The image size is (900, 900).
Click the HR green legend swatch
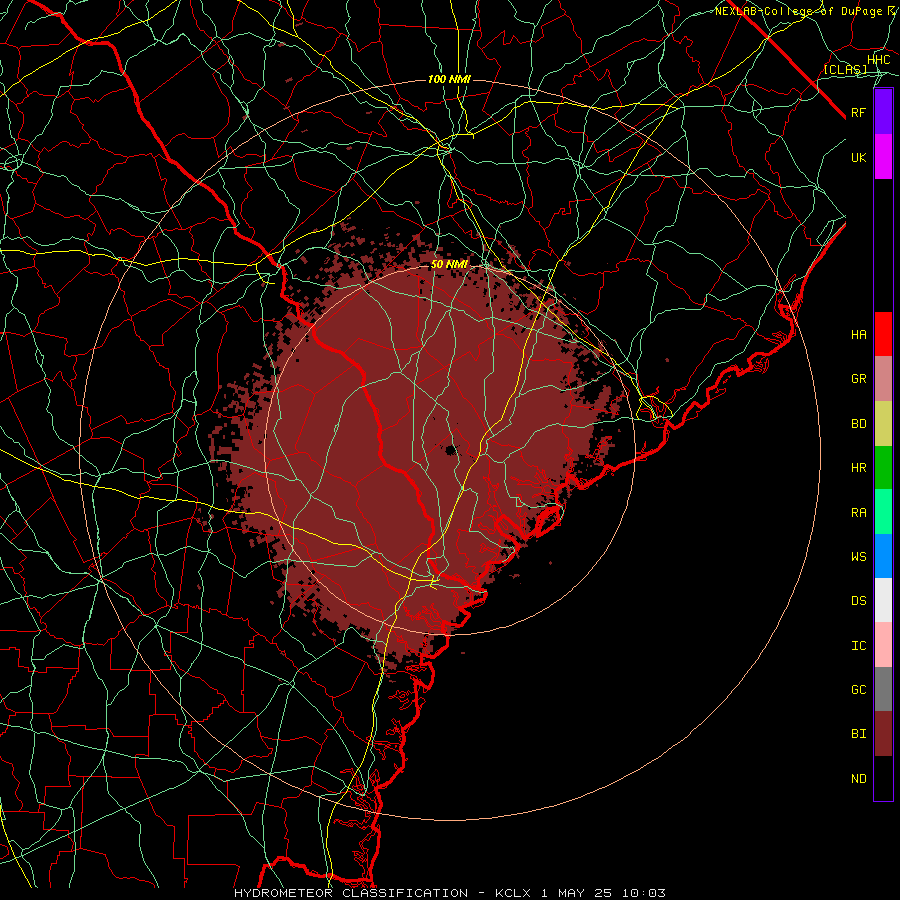[x=883, y=468]
